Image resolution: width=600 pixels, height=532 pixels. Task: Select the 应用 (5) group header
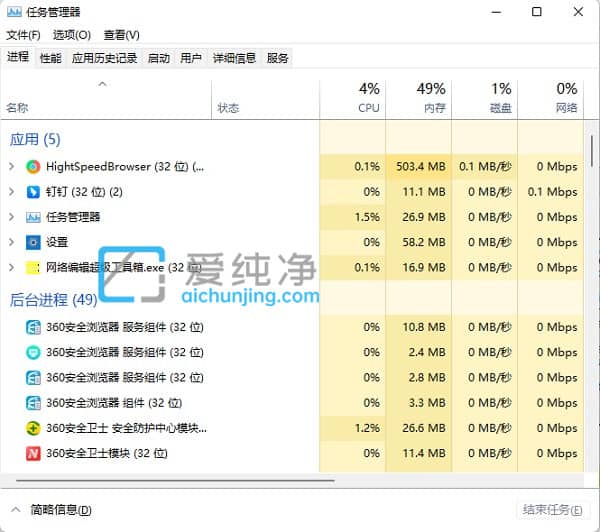point(35,139)
